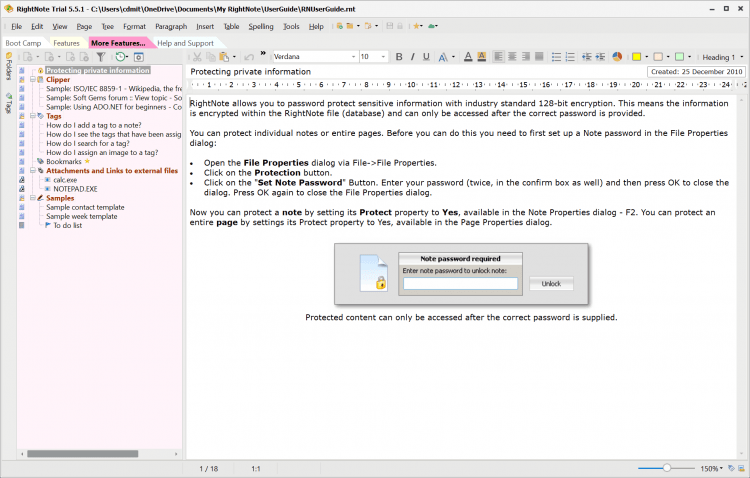Cut selection with scissors icon
This screenshot has width=750, height=478.
pos(197,57)
